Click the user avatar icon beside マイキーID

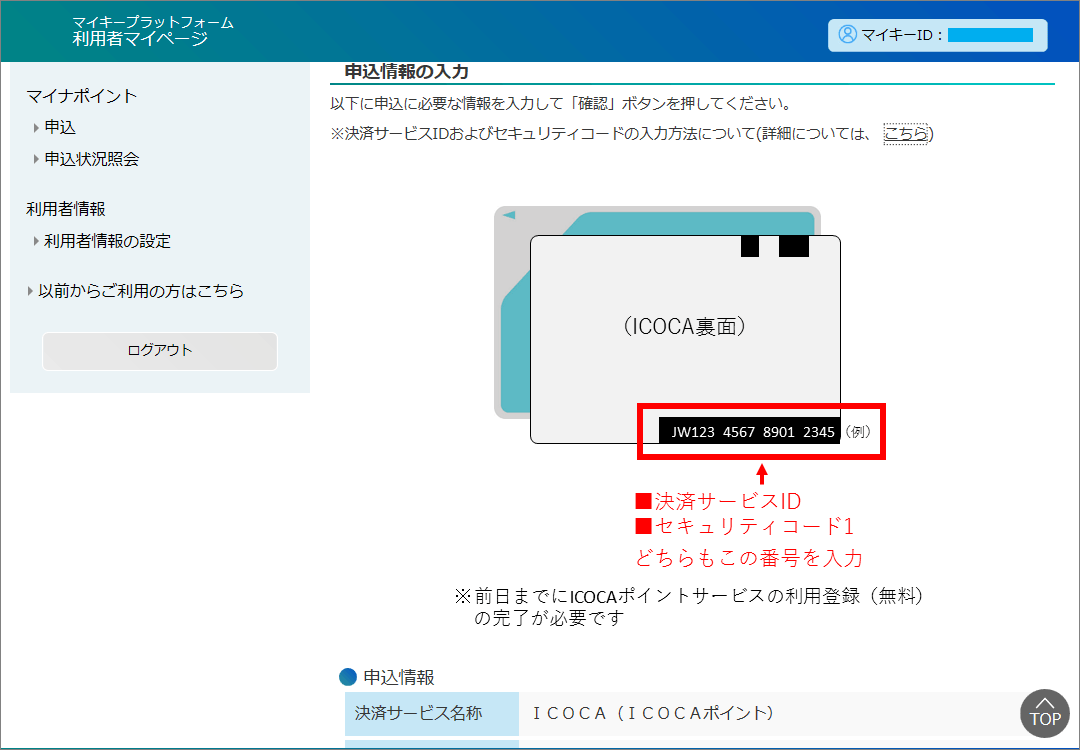pyautogui.click(x=847, y=34)
